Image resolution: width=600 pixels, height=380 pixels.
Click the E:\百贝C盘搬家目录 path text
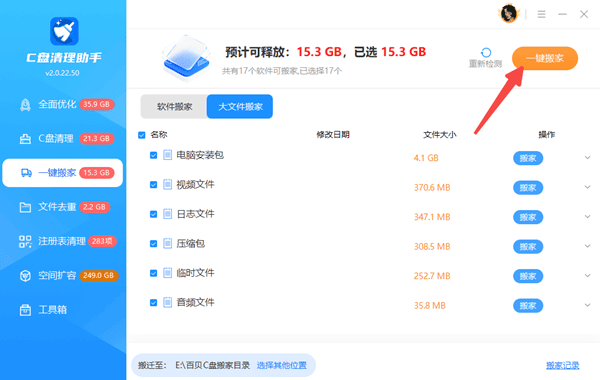click(x=212, y=365)
